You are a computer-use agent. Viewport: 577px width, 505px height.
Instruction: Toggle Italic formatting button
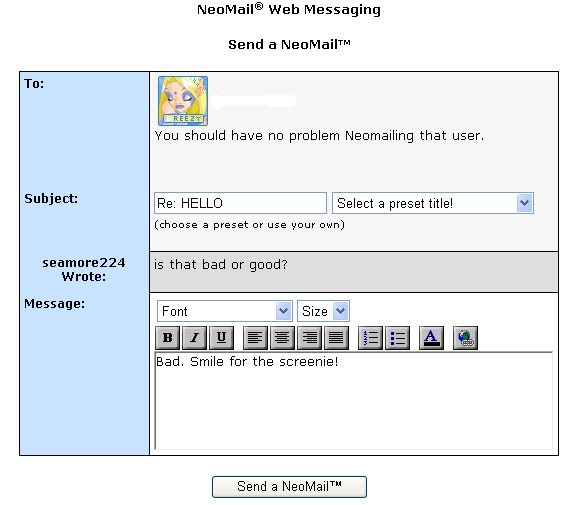[x=195, y=338]
